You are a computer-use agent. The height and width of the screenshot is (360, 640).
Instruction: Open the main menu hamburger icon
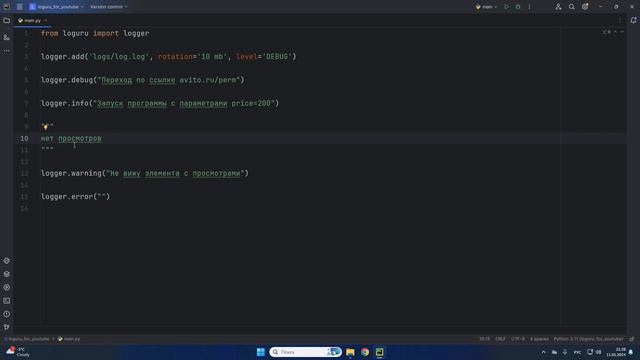pyautogui.click(x=20, y=7)
